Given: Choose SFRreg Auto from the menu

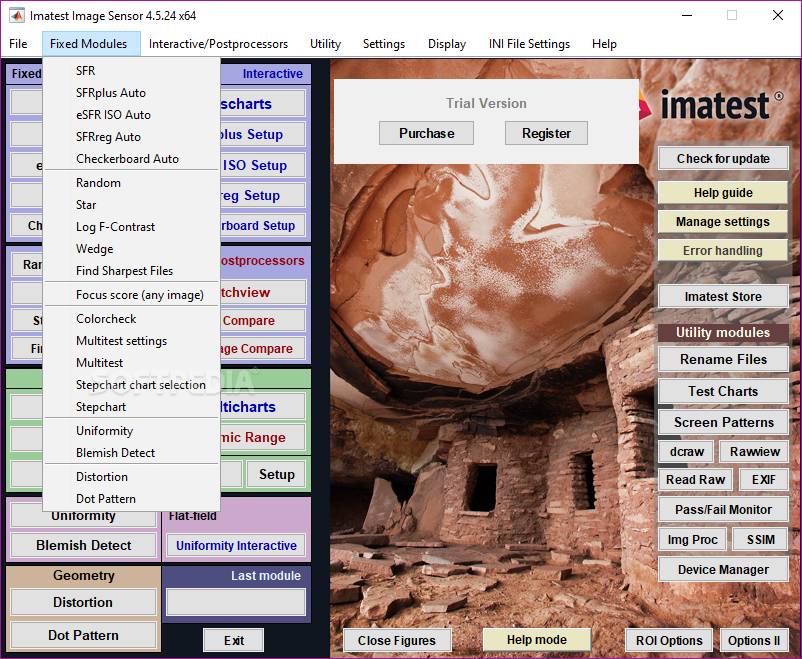Looking at the screenshot, I should 132,137.
